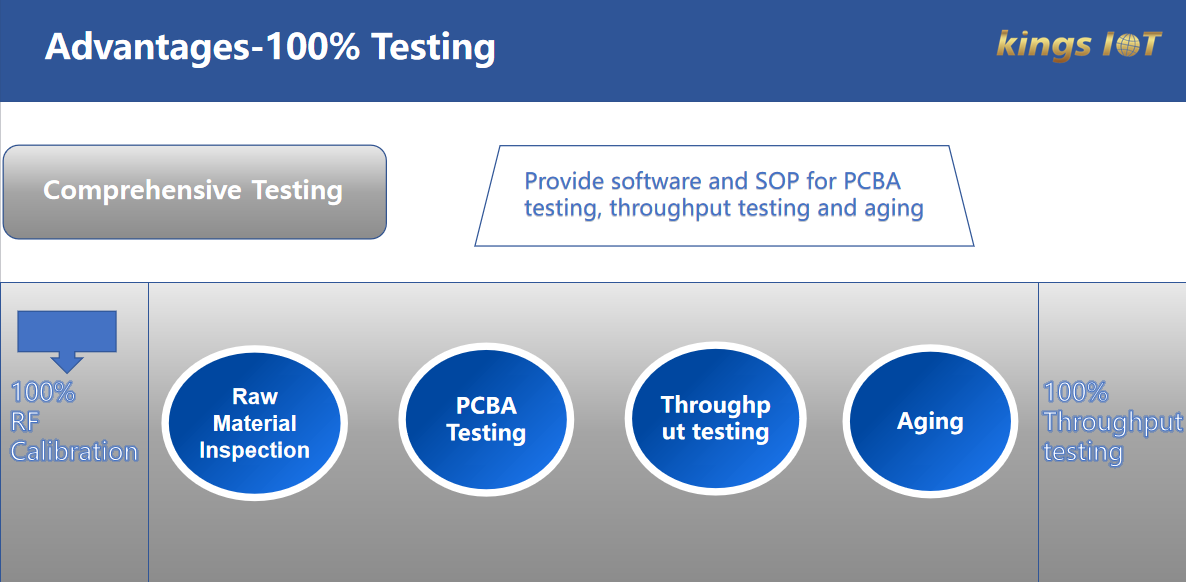Select the Aging oval
Viewport: 1186px width, 582px height.
pos(930,421)
